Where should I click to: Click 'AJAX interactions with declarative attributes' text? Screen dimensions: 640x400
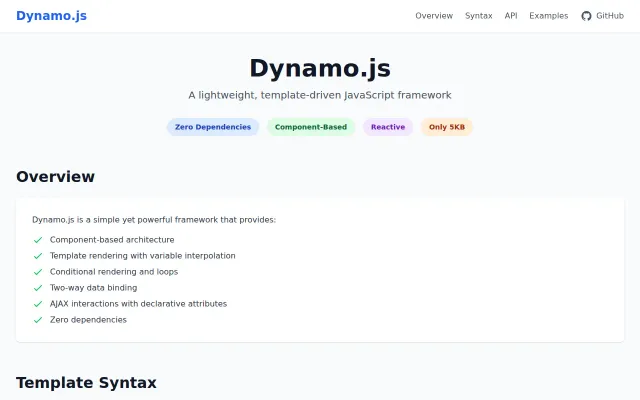pyautogui.click(x=138, y=304)
